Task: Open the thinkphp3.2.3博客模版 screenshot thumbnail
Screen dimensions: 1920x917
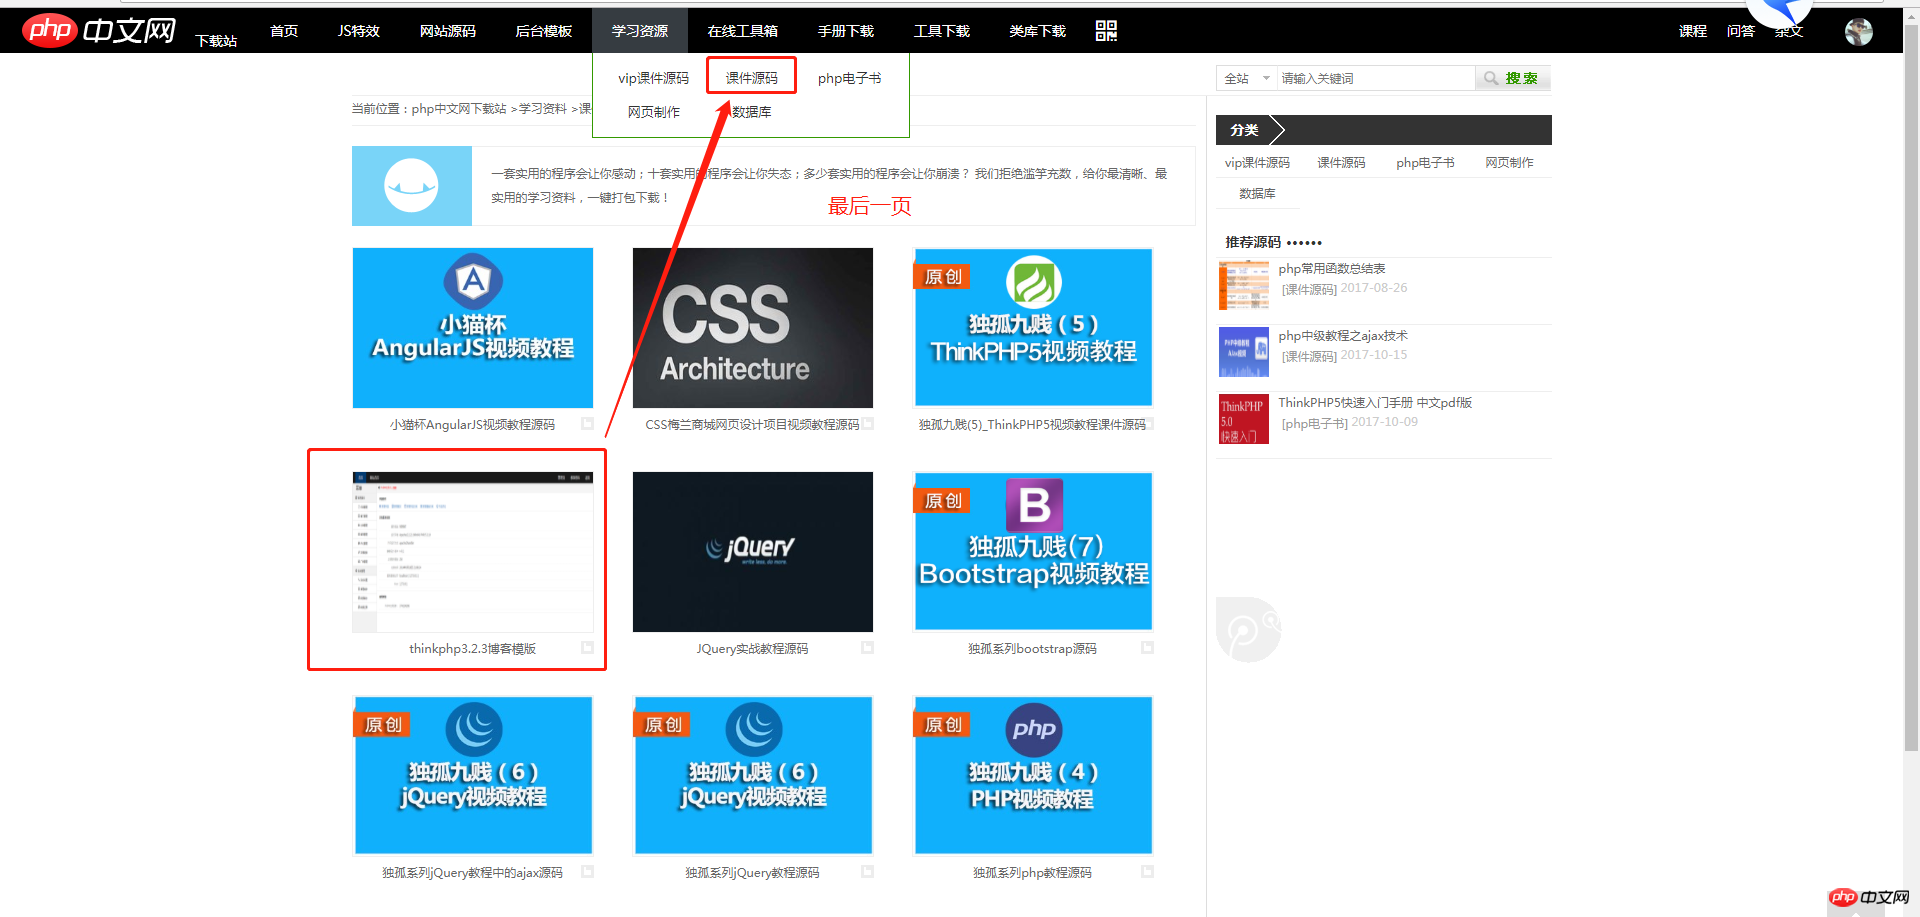Action: pos(473,552)
